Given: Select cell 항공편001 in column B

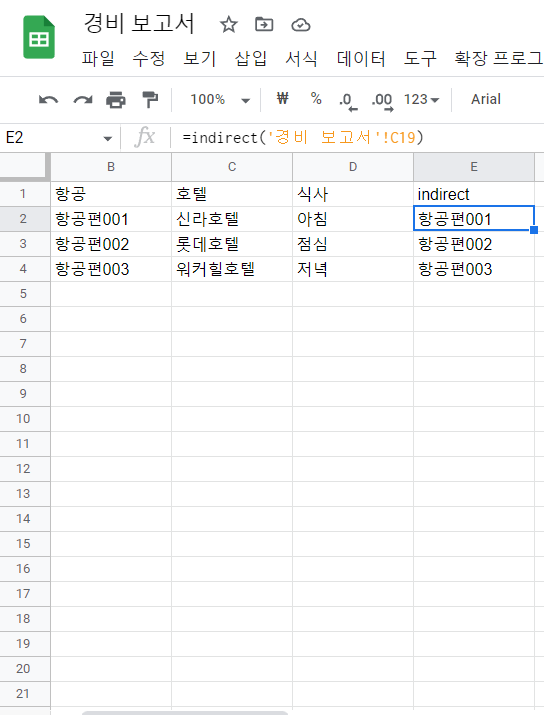Looking at the screenshot, I should click(111, 219).
